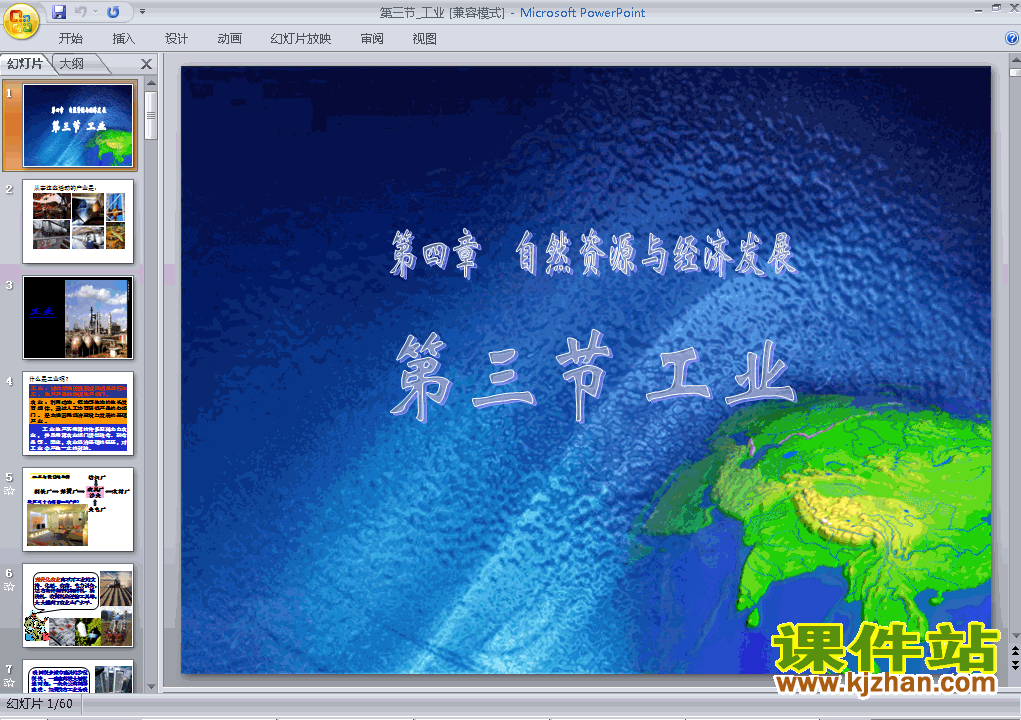
Task: Select slide 4 thumbnail 什么是工业
Action: [x=78, y=413]
